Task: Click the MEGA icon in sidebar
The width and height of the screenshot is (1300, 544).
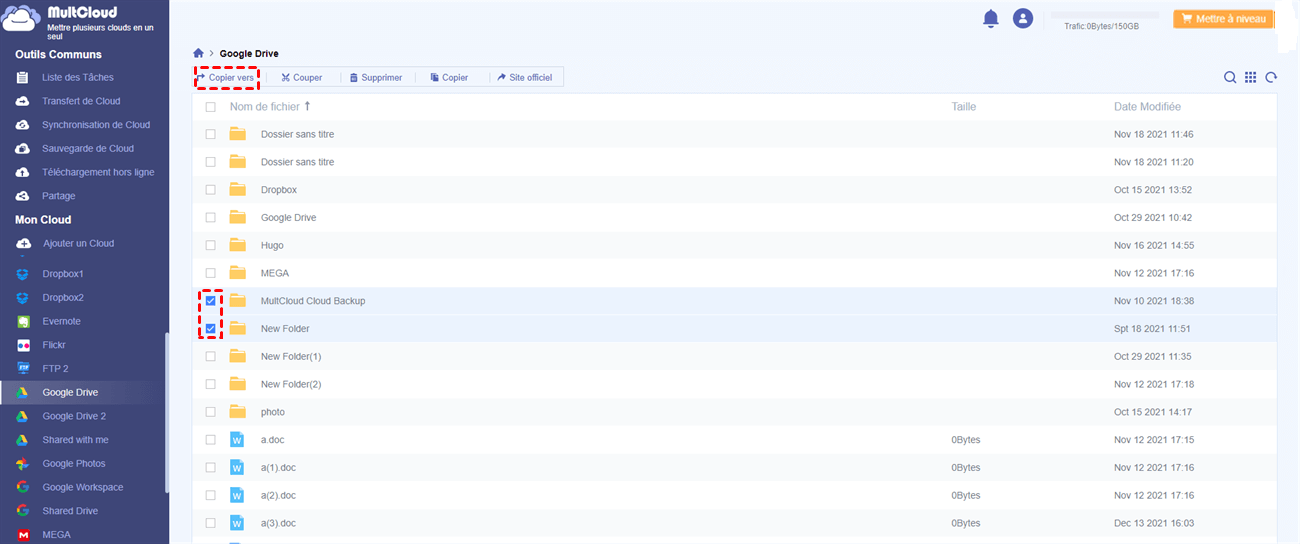Action: click(x=23, y=535)
